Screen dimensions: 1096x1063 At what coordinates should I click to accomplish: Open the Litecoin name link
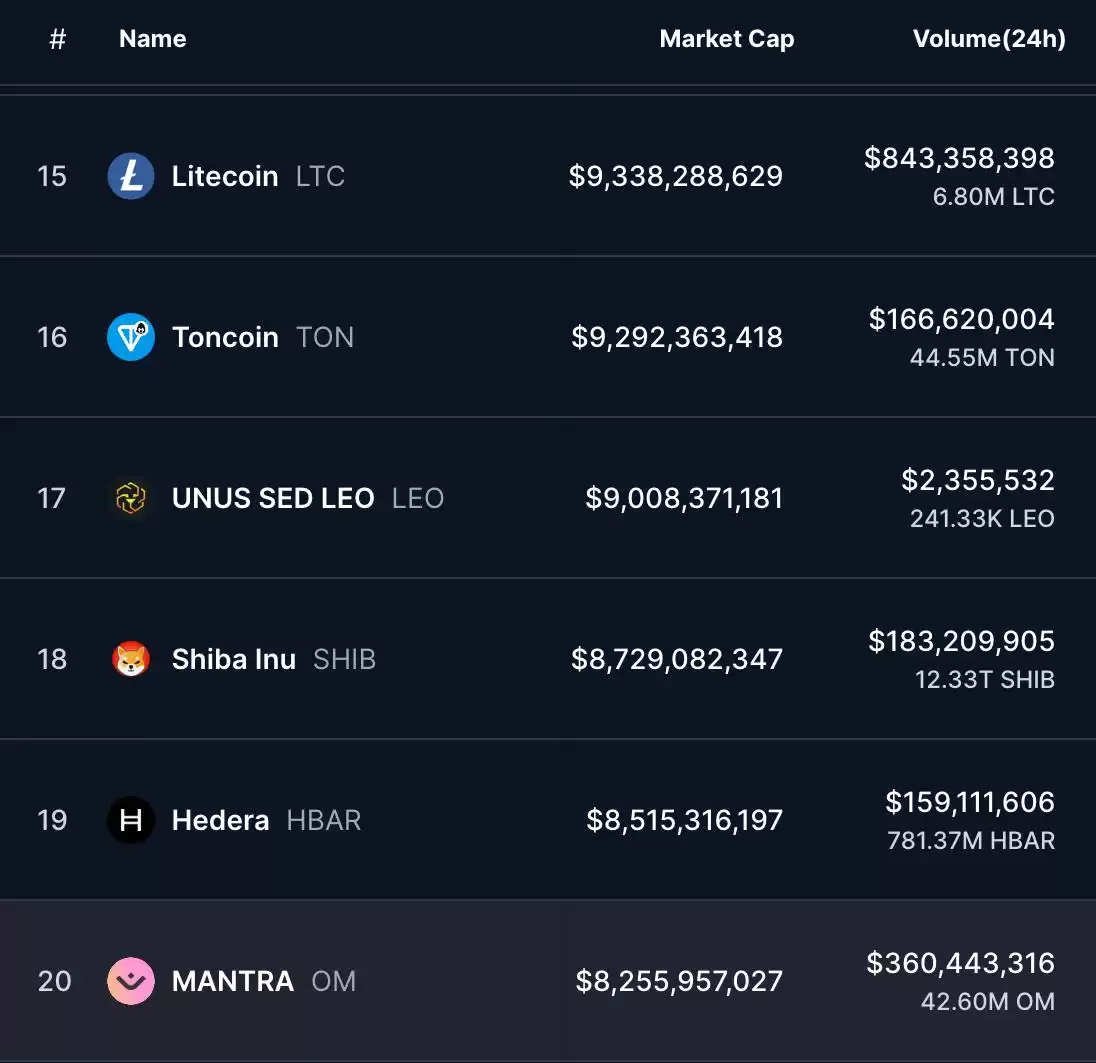coord(225,176)
